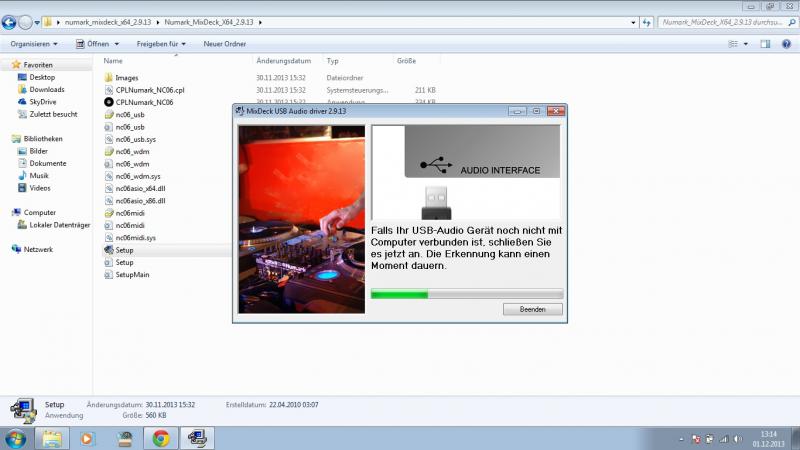Select Downloads in the navigation pane

click(x=46, y=89)
